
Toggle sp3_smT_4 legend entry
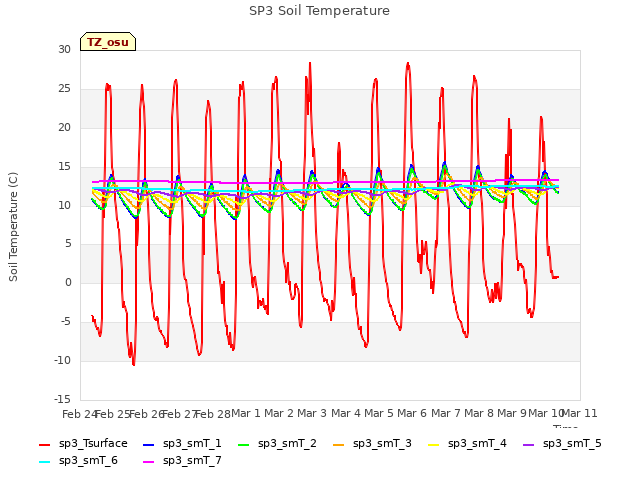tap(467, 443)
